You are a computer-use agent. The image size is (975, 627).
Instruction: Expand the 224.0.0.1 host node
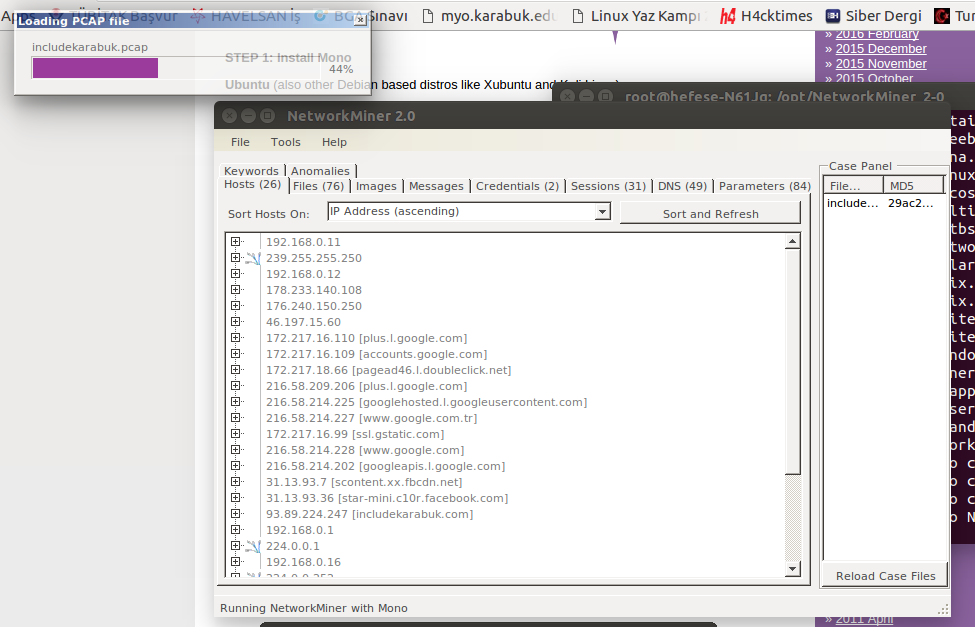coord(235,546)
